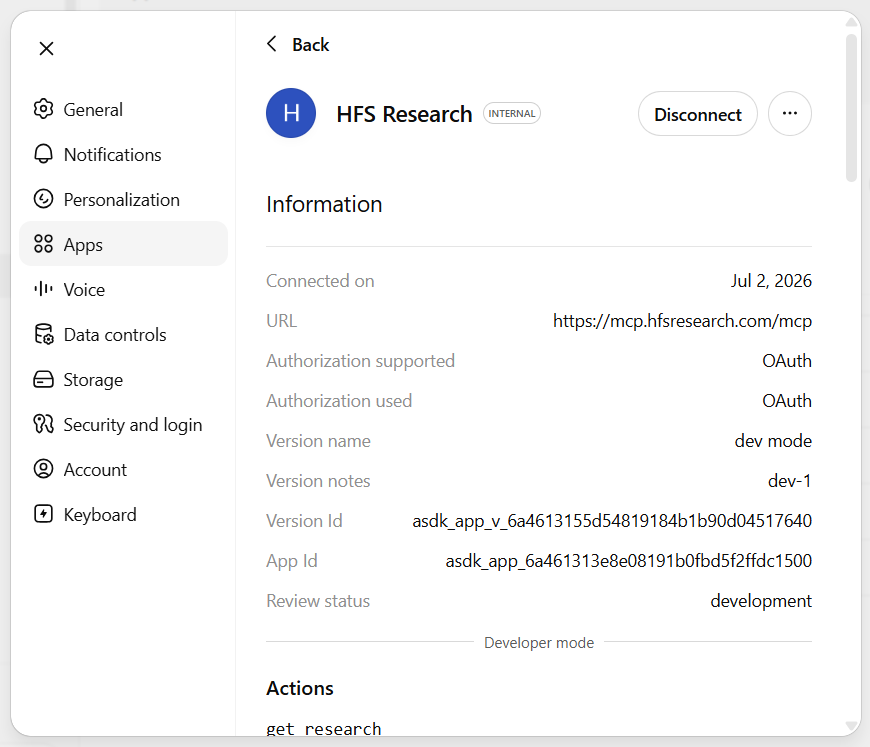
Task: Click the Account person icon
Action: click(43, 469)
